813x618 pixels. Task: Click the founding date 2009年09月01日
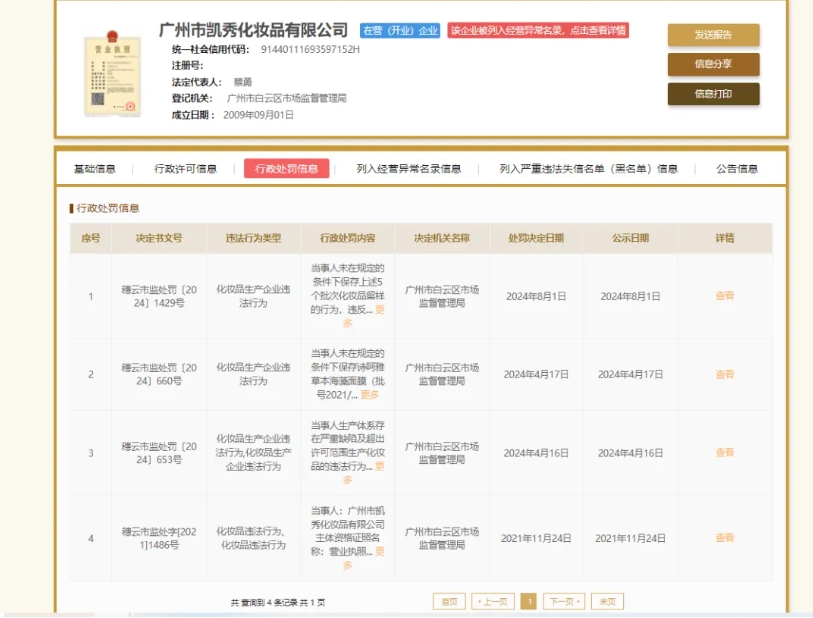258,115
